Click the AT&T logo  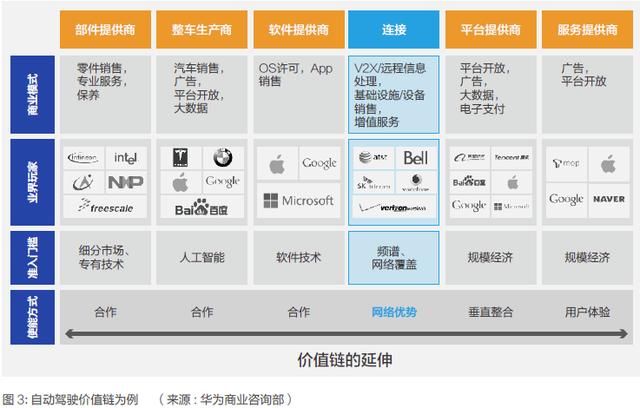(373, 157)
